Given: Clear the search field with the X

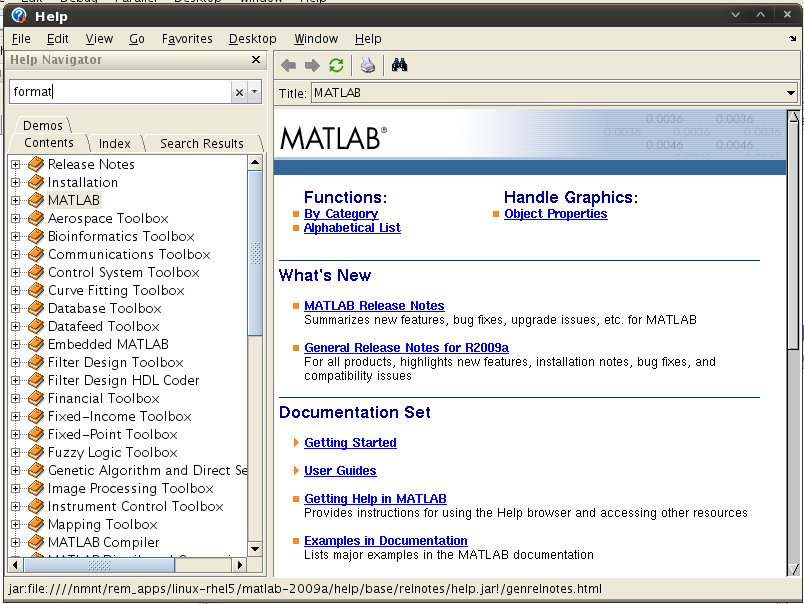Looking at the screenshot, I should point(239,92).
